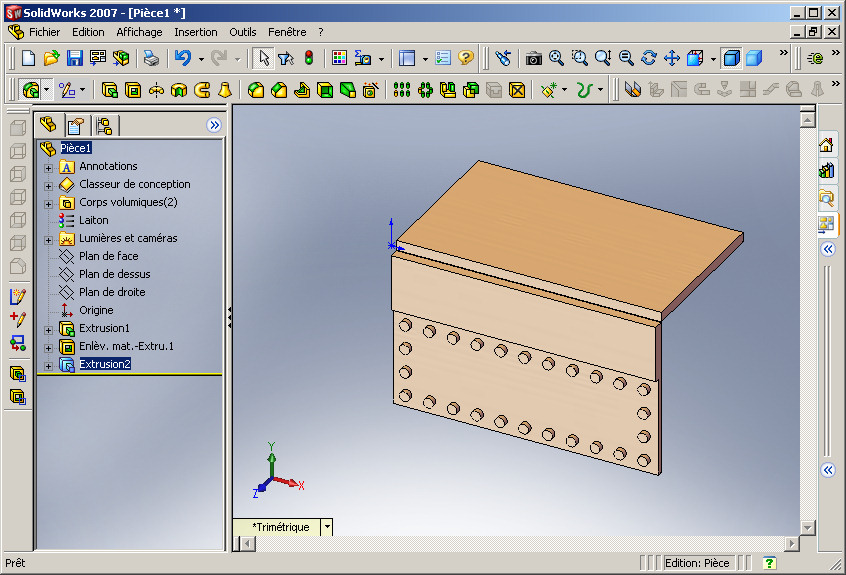Click the camera snapshot icon
The image size is (846, 575).
(x=534, y=58)
